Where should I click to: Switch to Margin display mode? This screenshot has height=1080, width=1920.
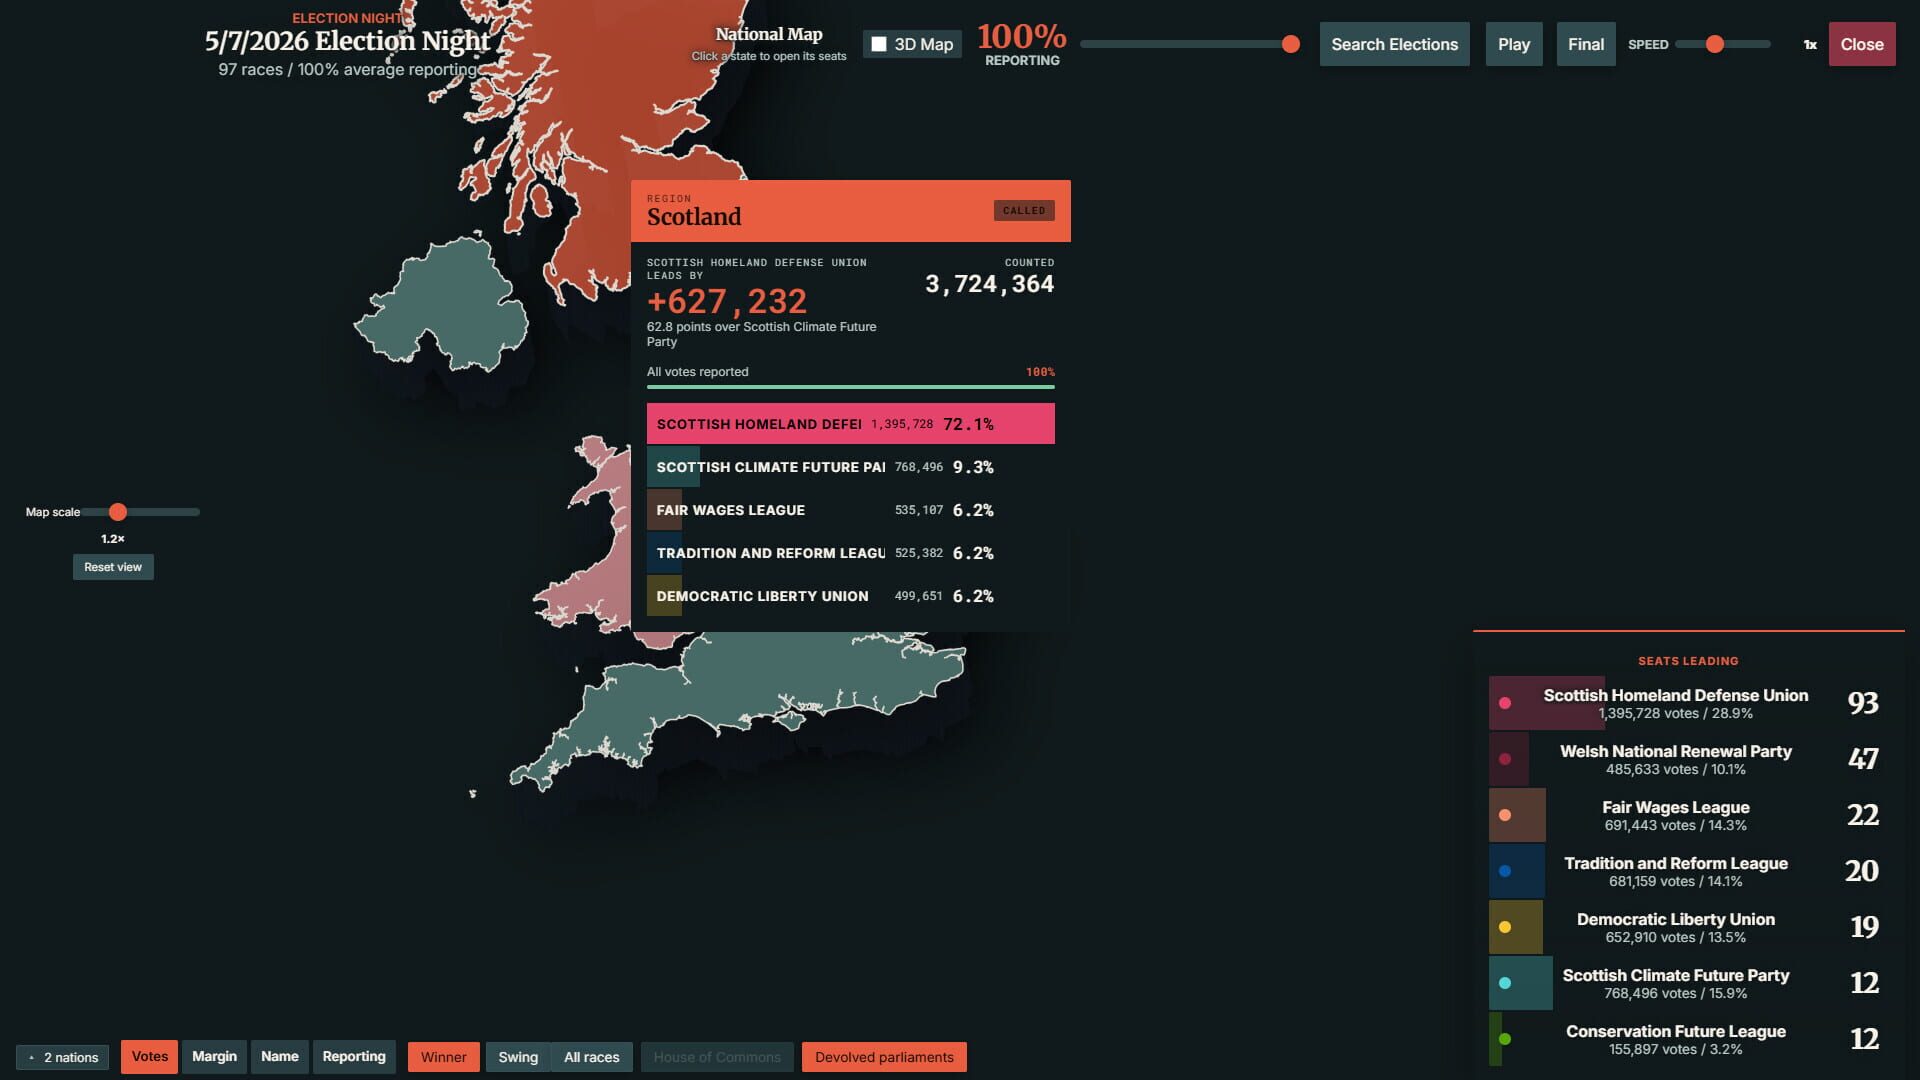pos(214,1057)
